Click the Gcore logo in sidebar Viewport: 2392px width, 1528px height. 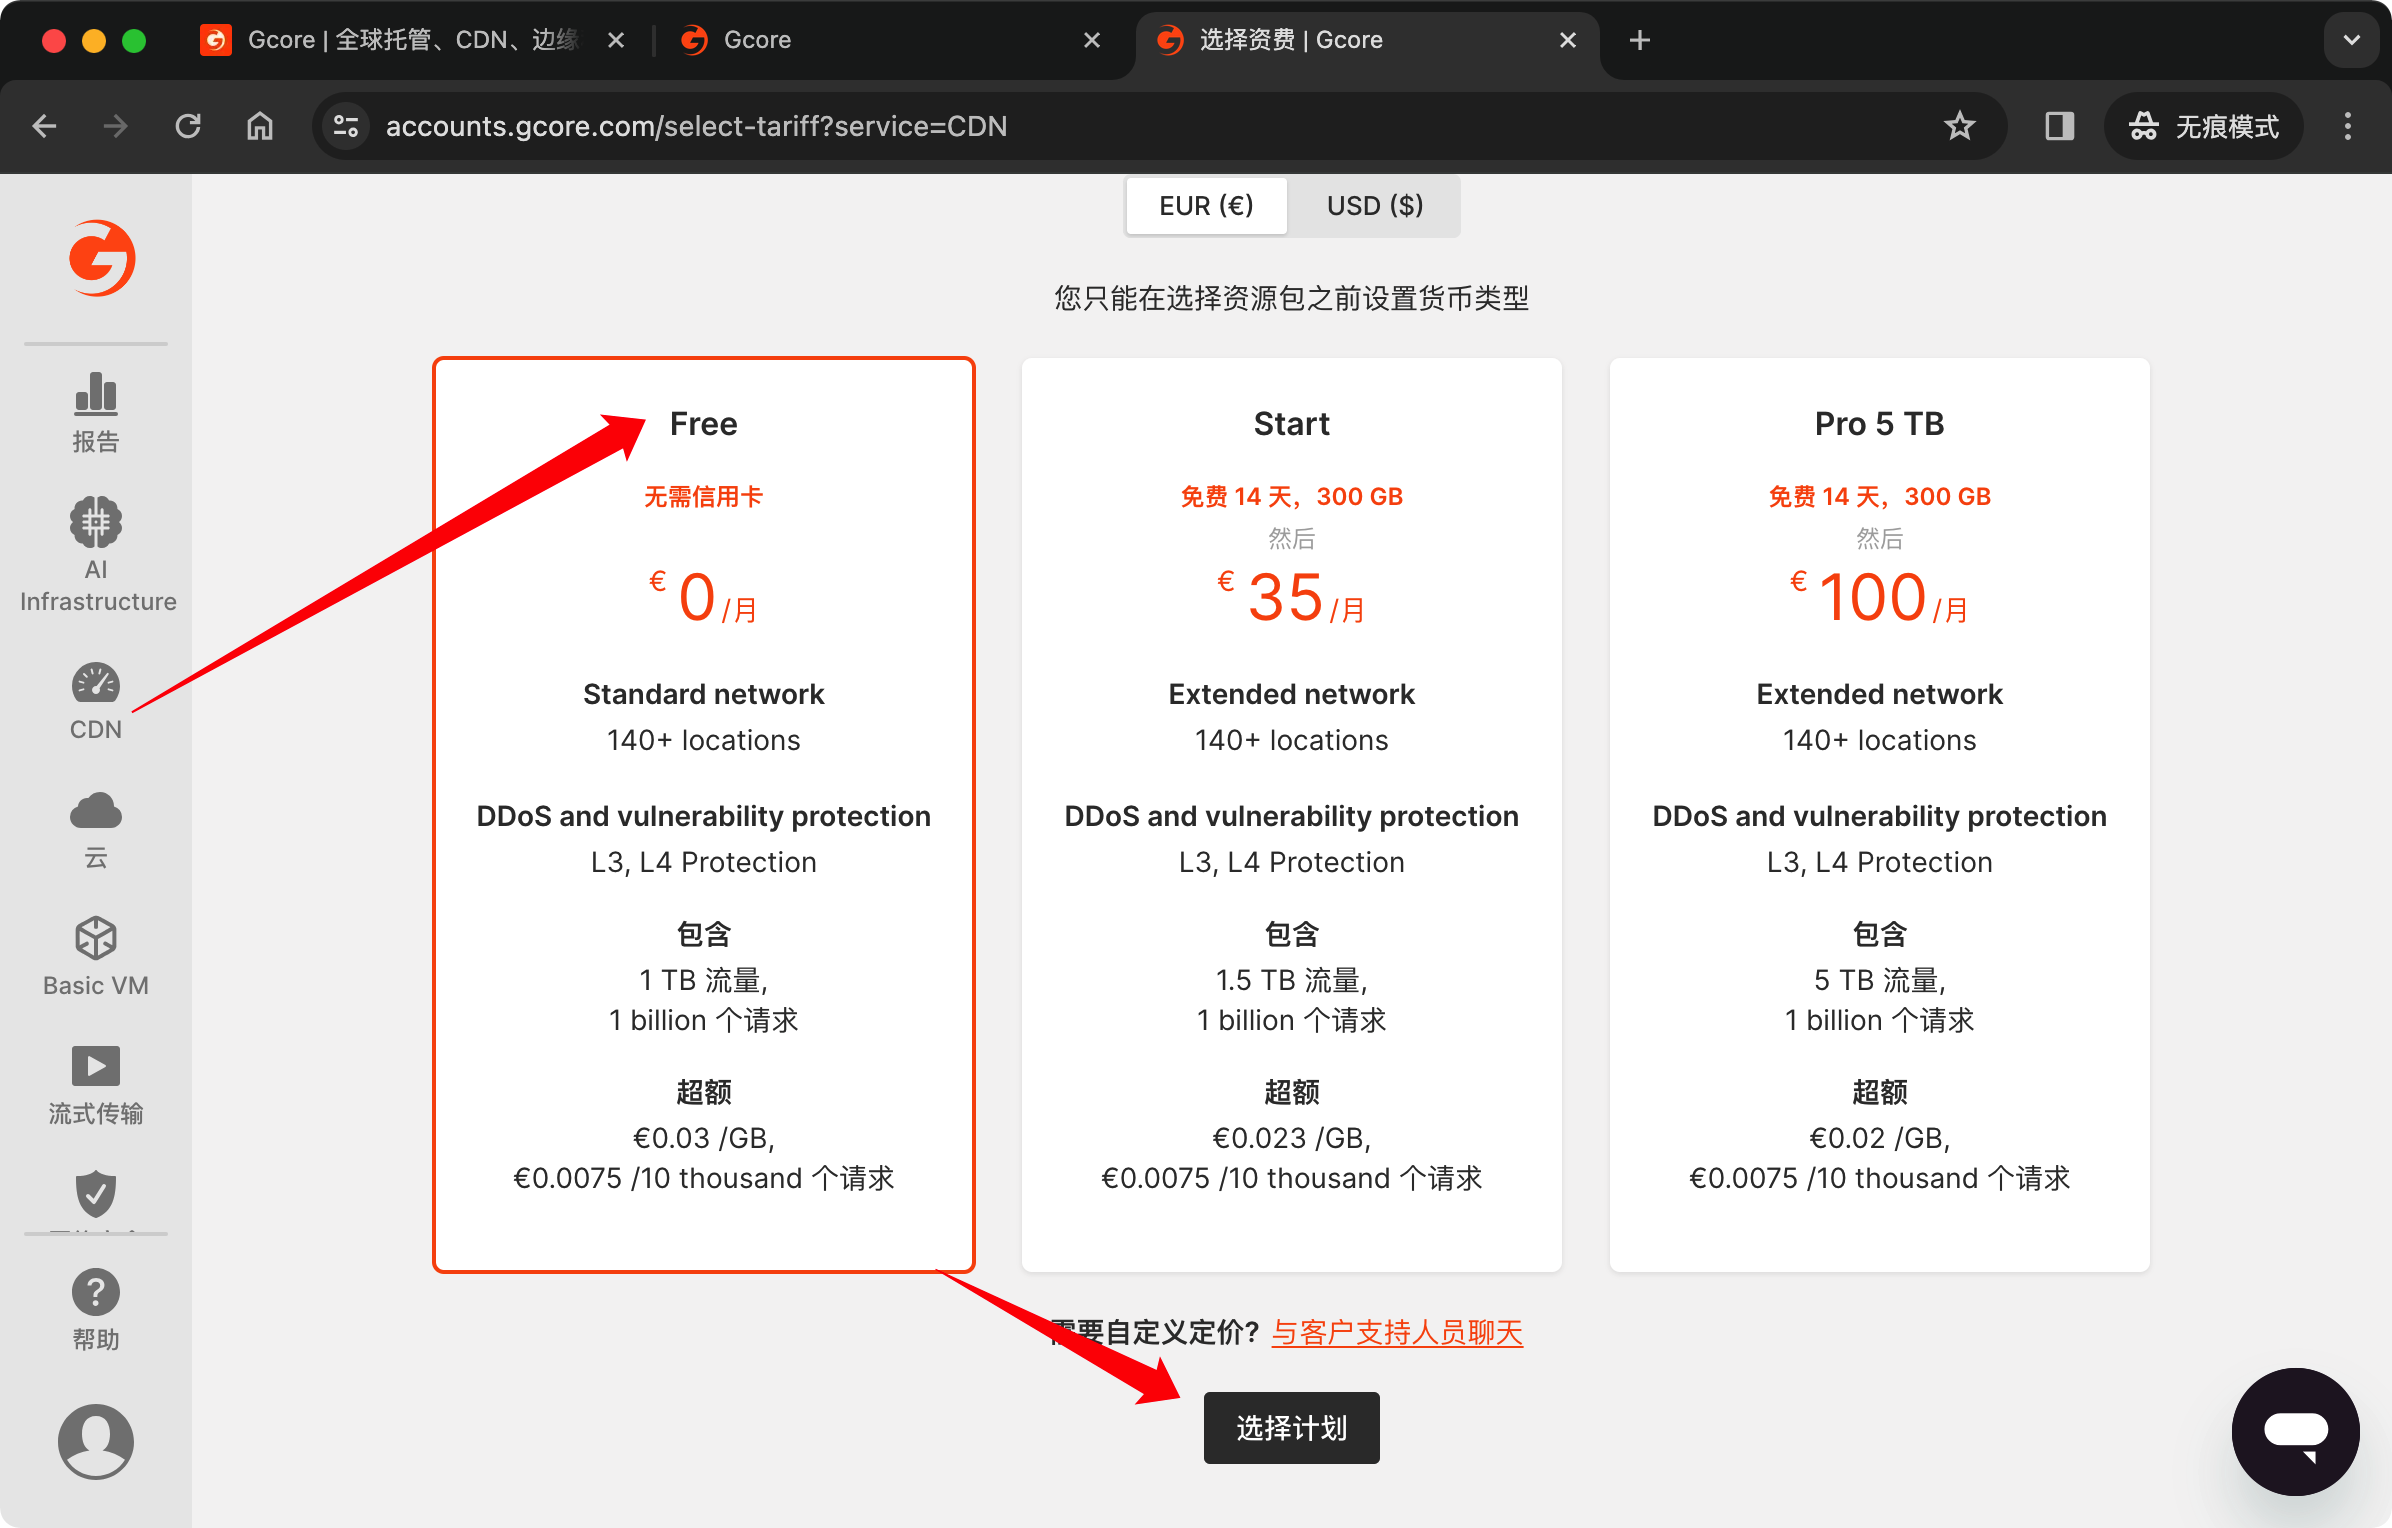coord(101,258)
